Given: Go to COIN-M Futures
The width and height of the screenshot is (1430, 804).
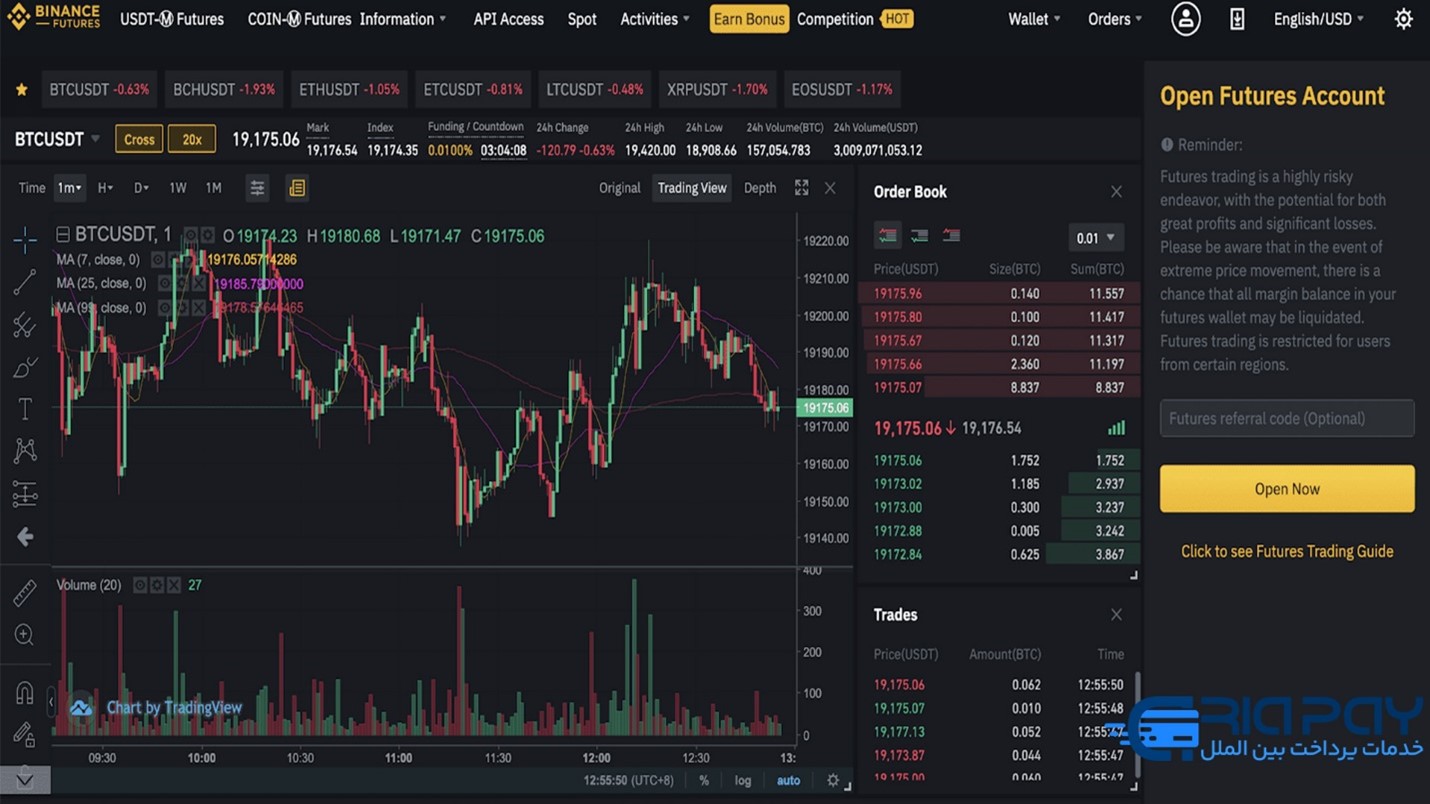Looking at the screenshot, I should 300,19.
